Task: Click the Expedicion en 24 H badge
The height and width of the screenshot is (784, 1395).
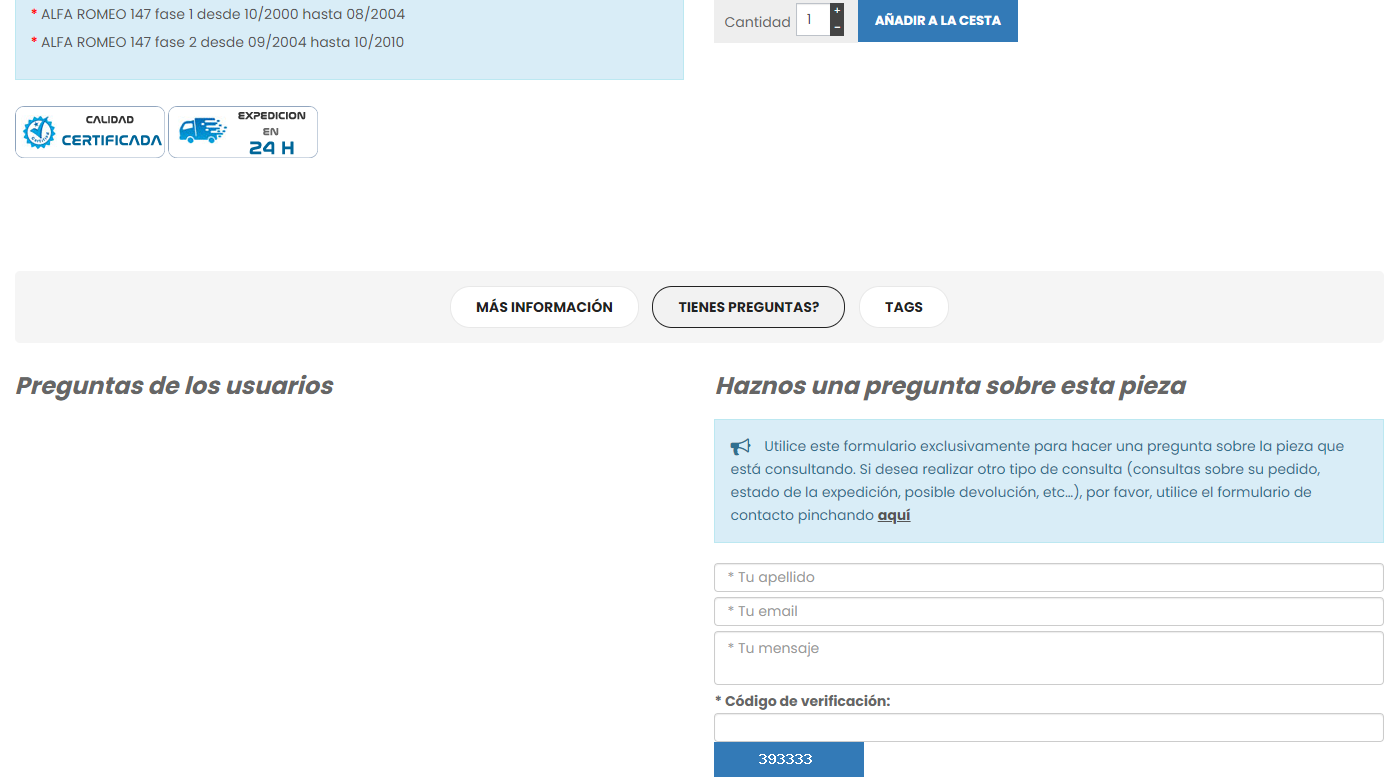Action: [x=243, y=132]
